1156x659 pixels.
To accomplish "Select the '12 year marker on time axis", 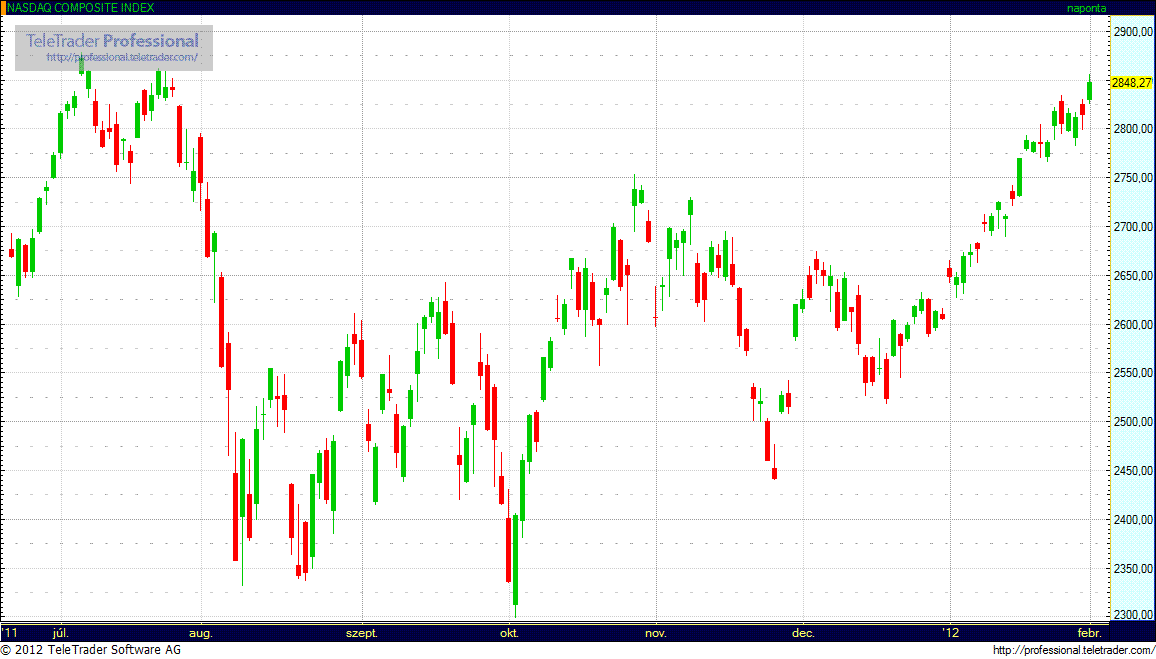I will pyautogui.click(x=952, y=633).
